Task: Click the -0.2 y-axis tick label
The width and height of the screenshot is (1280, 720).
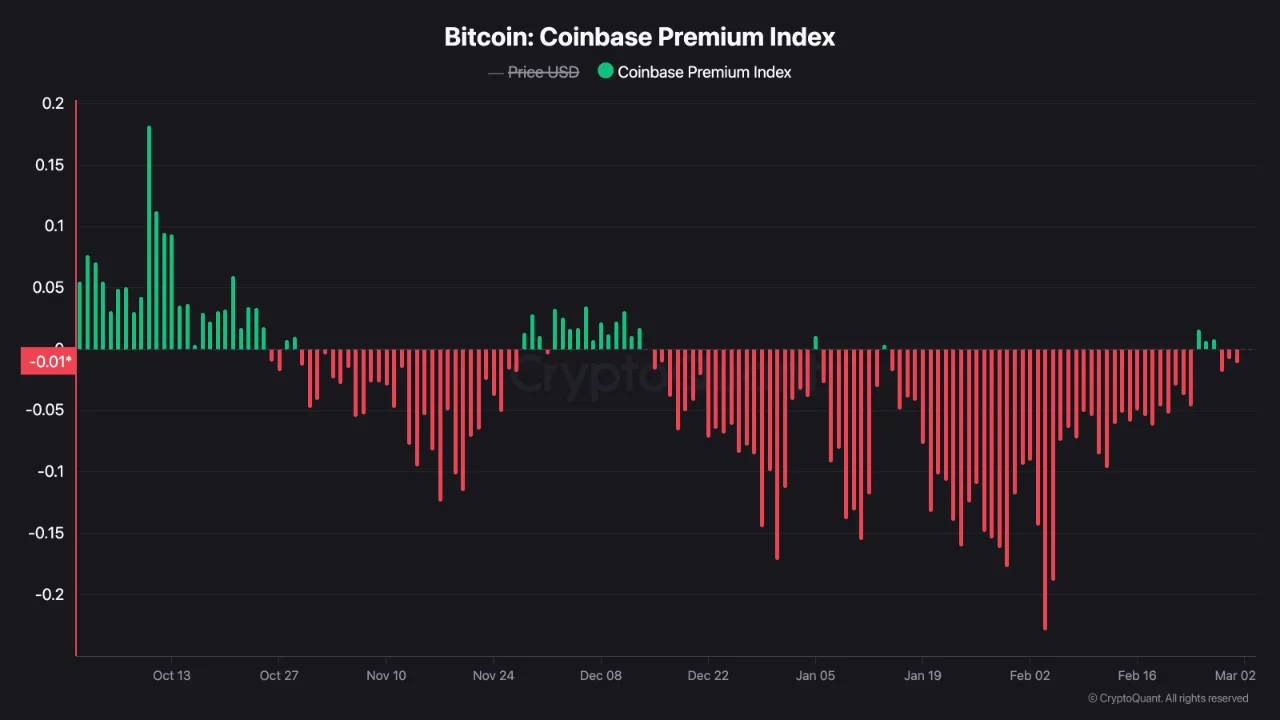Action: click(50, 594)
